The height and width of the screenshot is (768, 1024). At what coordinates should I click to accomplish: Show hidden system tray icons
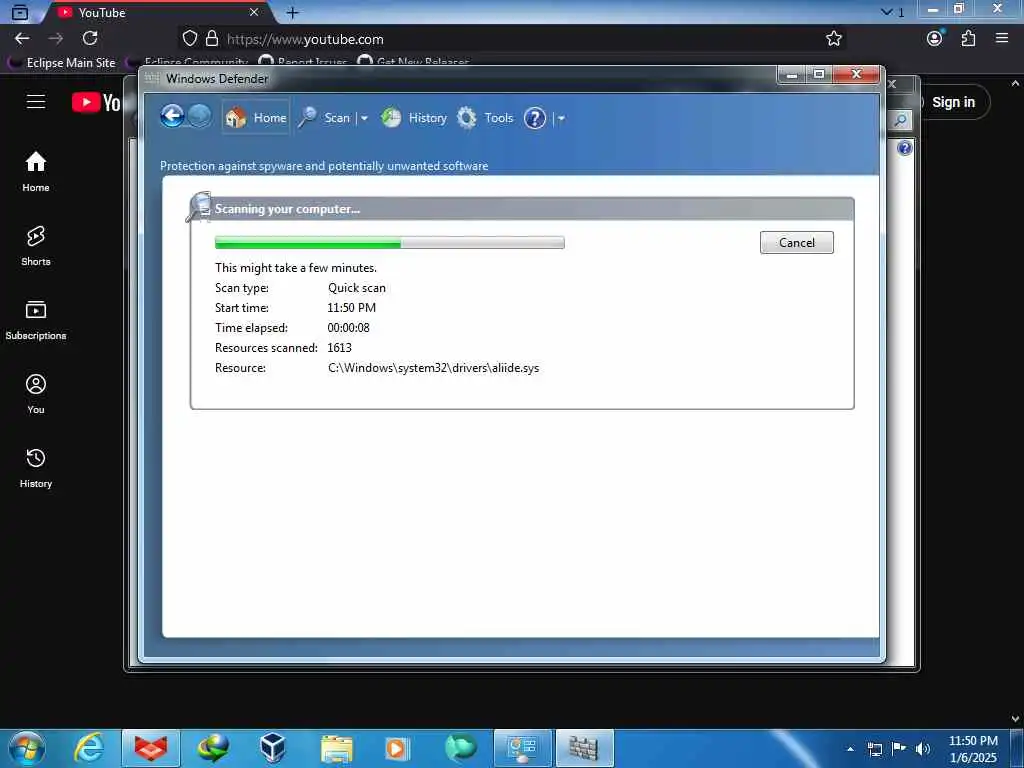[850, 749]
